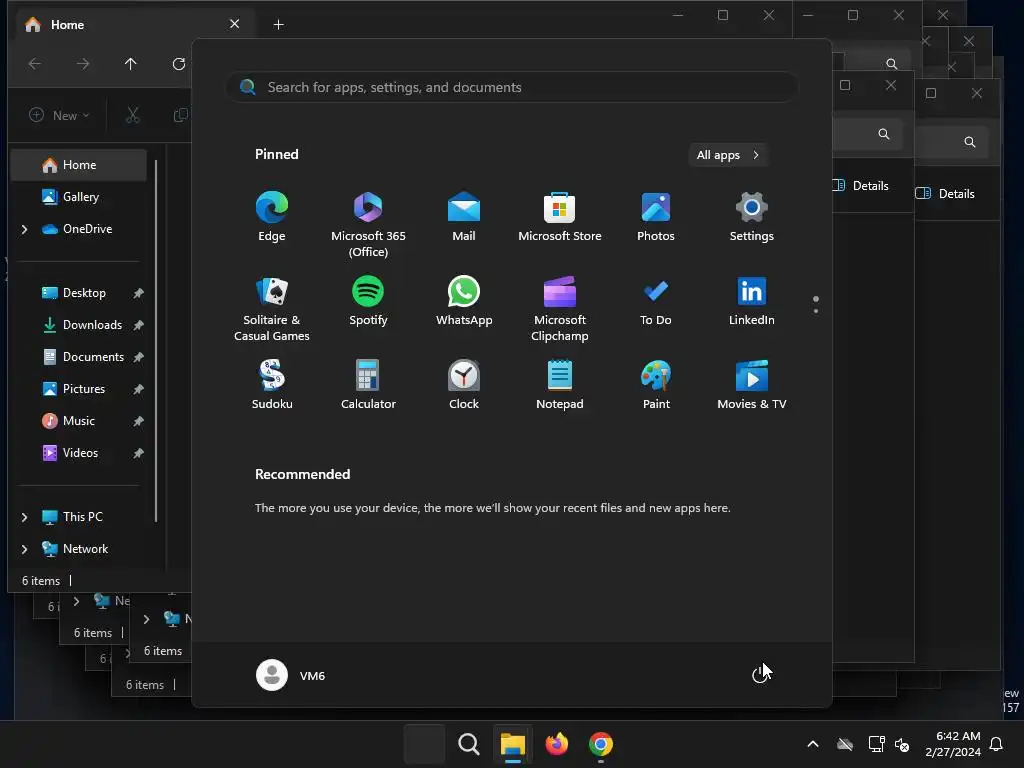This screenshot has width=1024, height=768.
Task: Open LinkedIn pinned app
Action: [752, 301]
